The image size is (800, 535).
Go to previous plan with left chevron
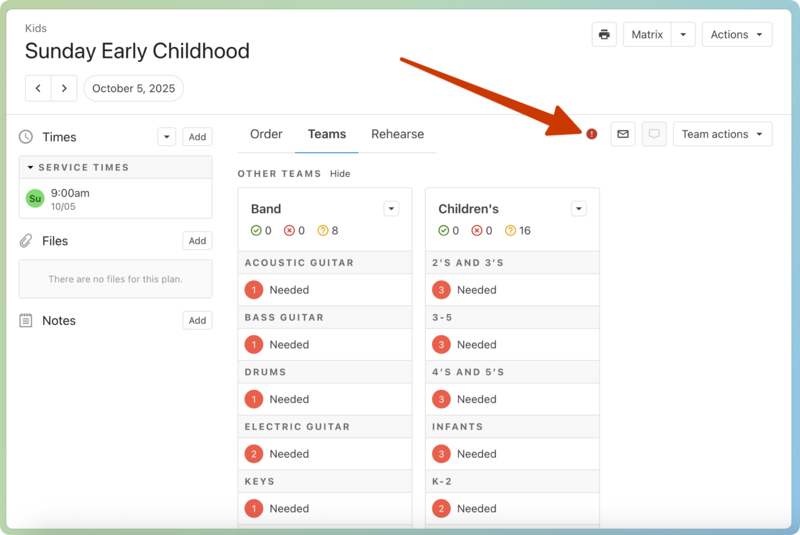click(x=38, y=88)
